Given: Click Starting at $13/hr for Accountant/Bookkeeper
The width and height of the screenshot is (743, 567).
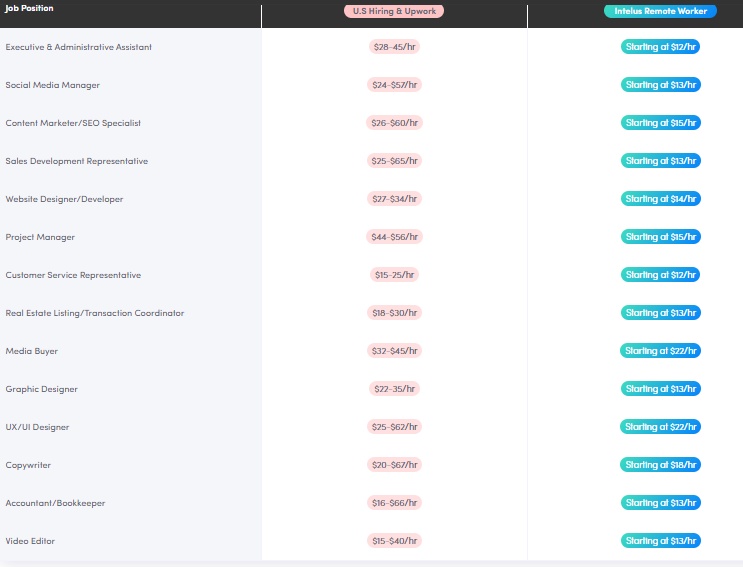Looking at the screenshot, I should coord(661,503).
